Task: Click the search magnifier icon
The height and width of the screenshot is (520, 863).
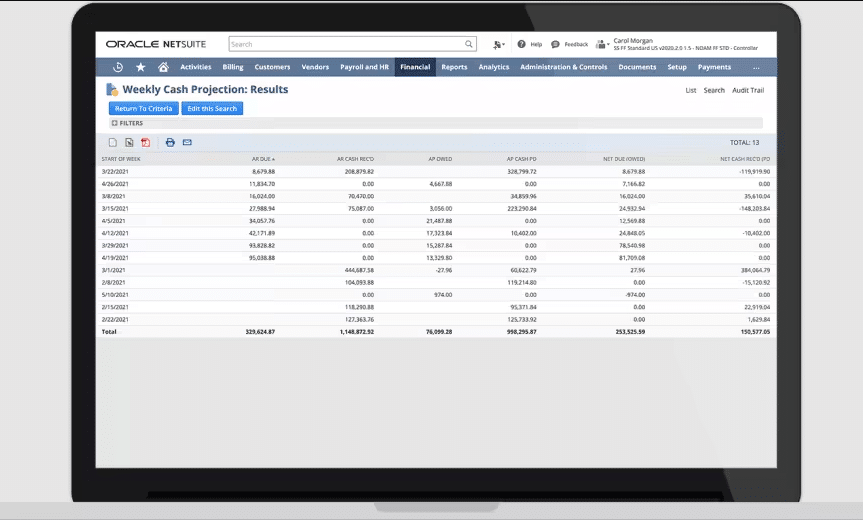Action: pos(469,44)
